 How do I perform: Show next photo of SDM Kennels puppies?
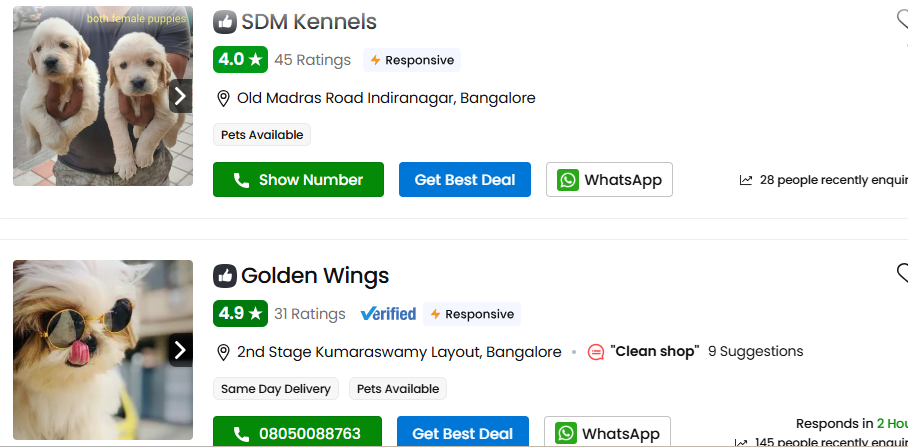180,96
